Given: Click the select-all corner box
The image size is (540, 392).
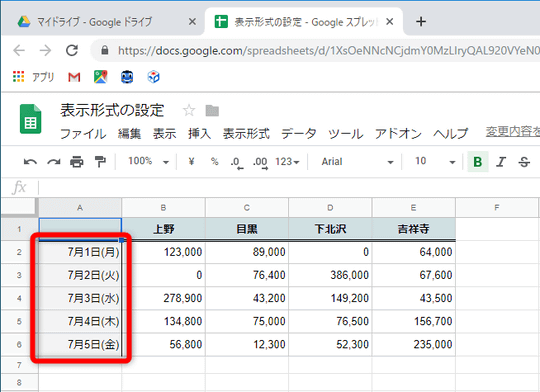Looking at the screenshot, I should (x=19, y=207).
